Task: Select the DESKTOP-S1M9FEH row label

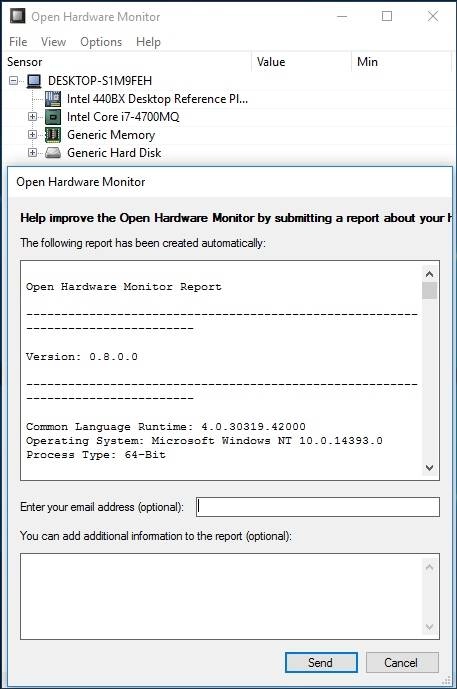Action: pyautogui.click(x=100, y=81)
